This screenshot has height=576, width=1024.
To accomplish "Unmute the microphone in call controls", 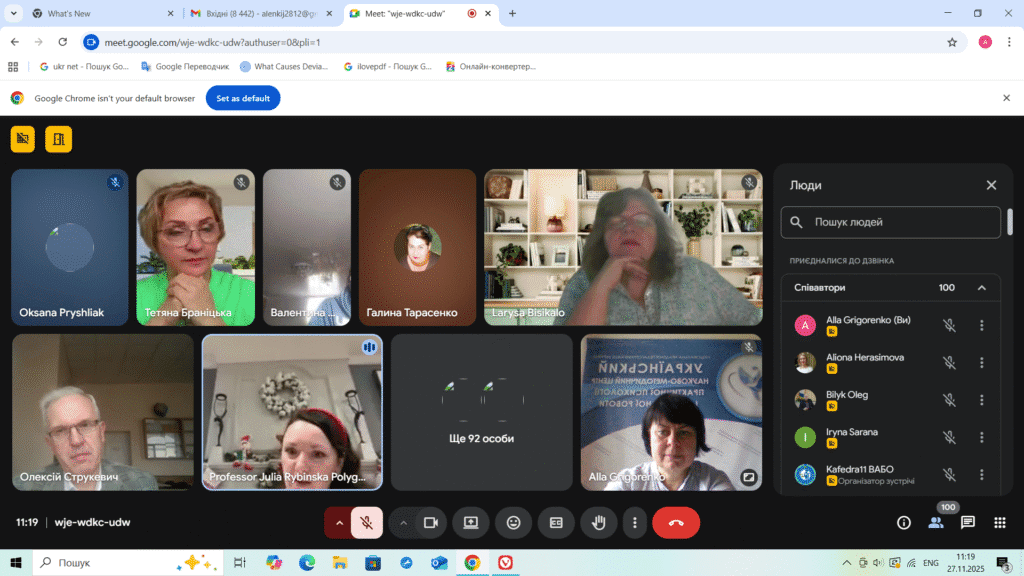I will click(x=368, y=522).
